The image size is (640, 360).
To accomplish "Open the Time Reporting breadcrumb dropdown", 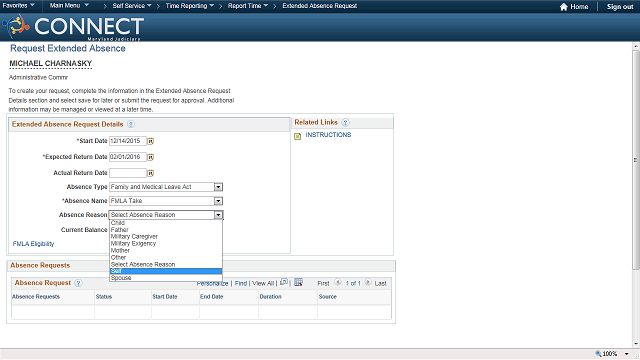I will pyautogui.click(x=190, y=6).
